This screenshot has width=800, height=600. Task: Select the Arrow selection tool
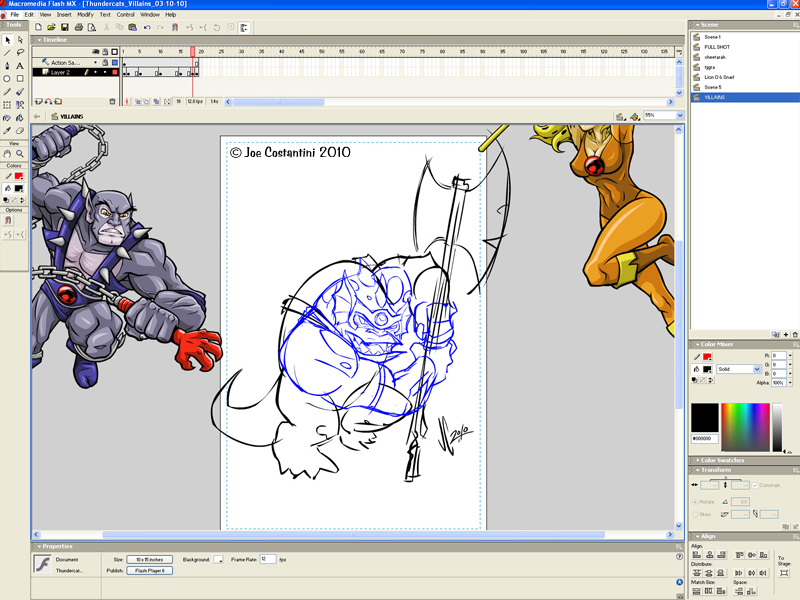7,40
